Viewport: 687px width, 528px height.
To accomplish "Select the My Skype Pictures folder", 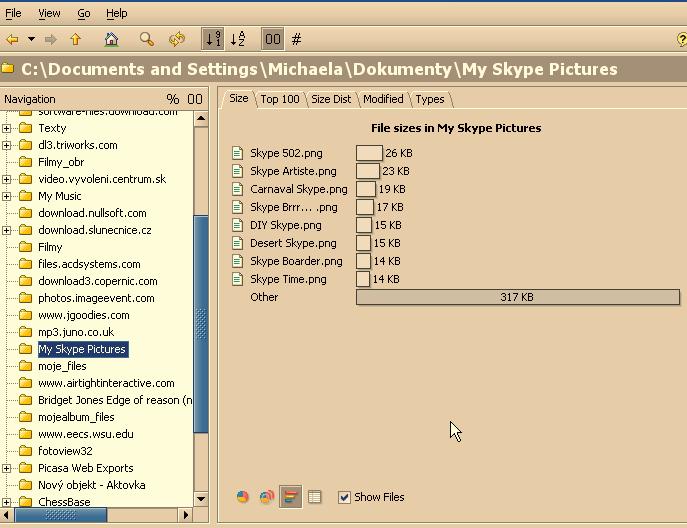I will [x=83, y=349].
